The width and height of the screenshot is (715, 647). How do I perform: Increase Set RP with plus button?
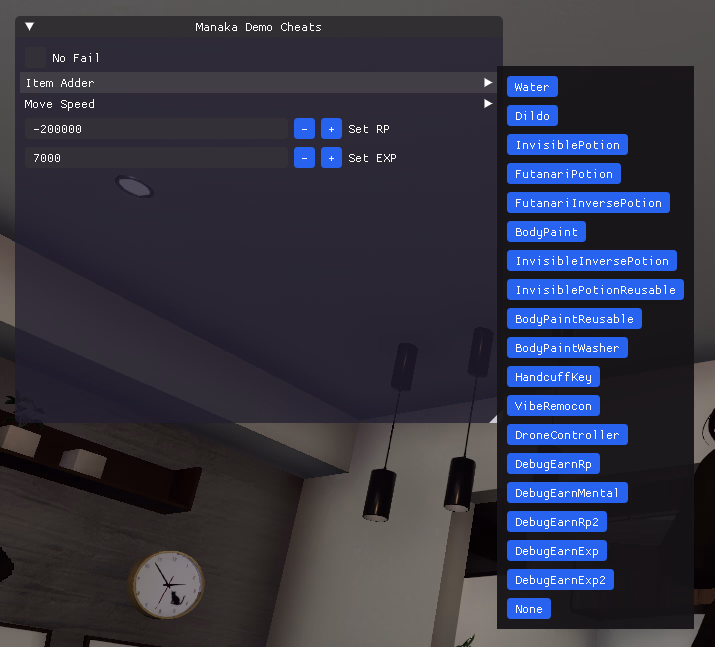[x=332, y=129]
